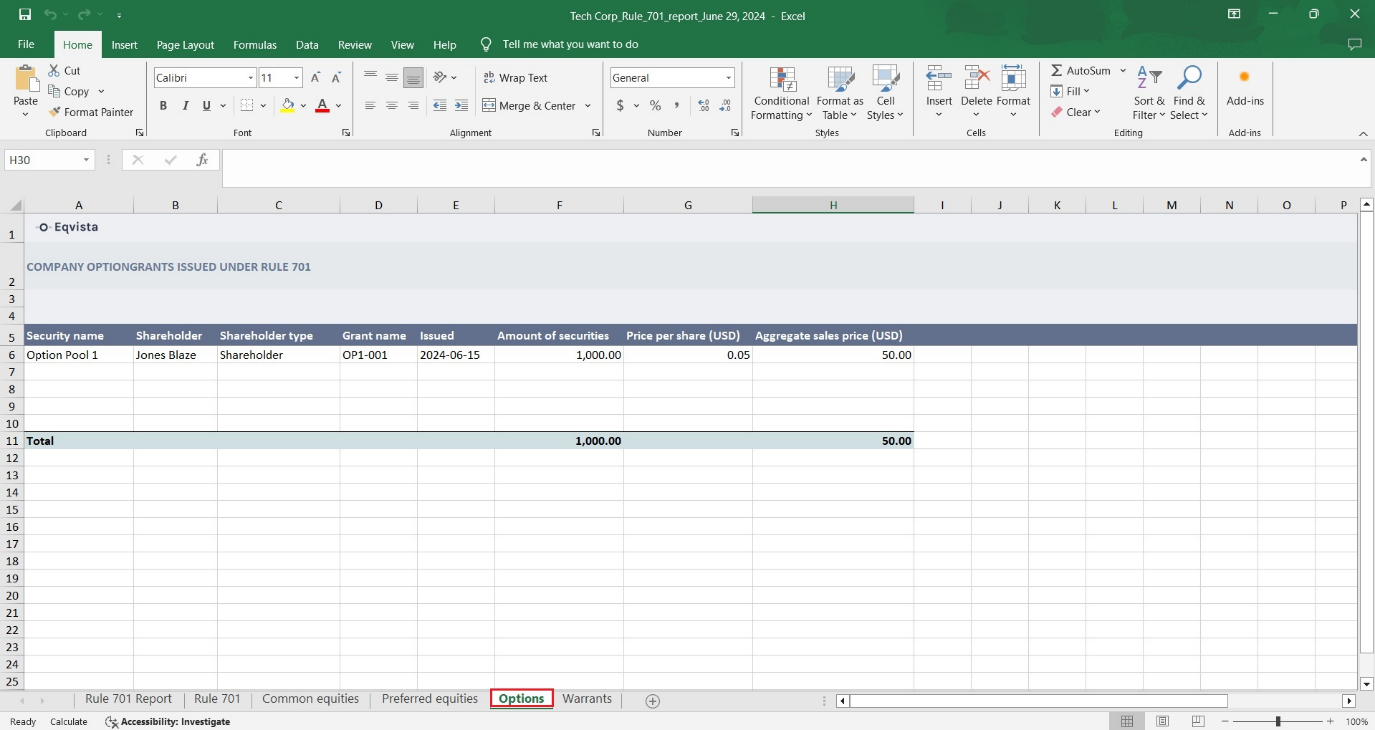Open the File menu
The height and width of the screenshot is (730, 1375).
click(x=26, y=44)
